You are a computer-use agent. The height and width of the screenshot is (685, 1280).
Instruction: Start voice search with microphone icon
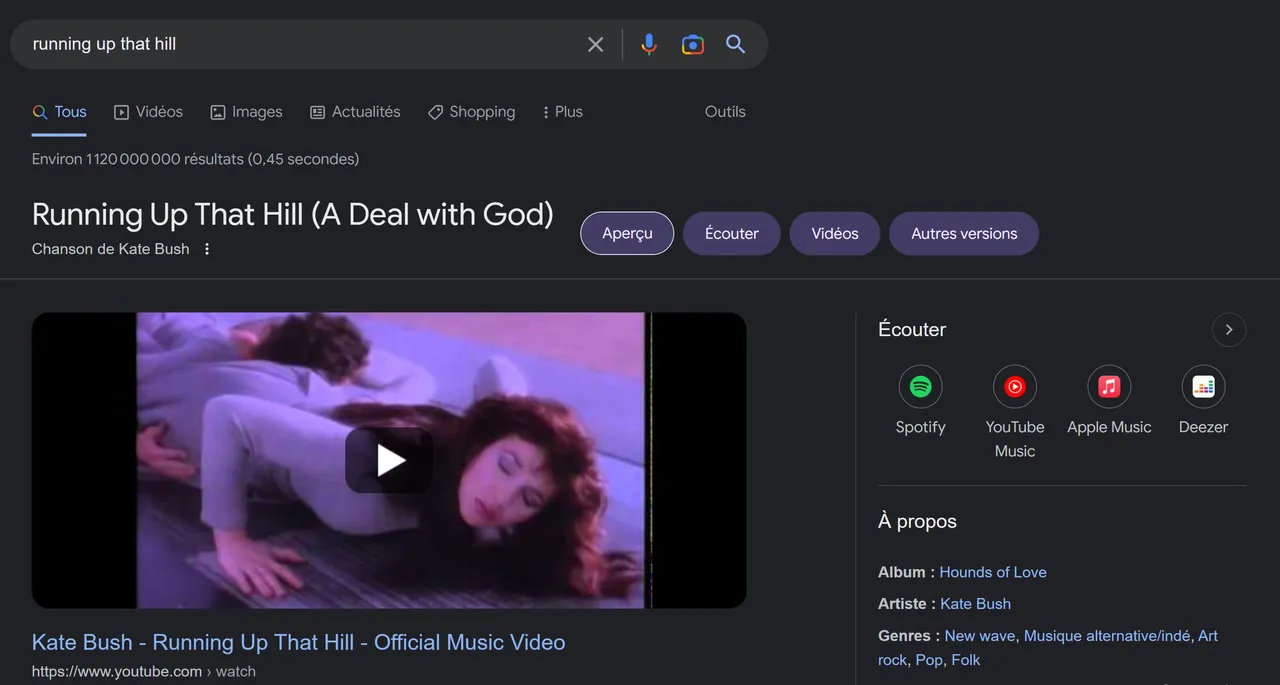[x=649, y=44]
